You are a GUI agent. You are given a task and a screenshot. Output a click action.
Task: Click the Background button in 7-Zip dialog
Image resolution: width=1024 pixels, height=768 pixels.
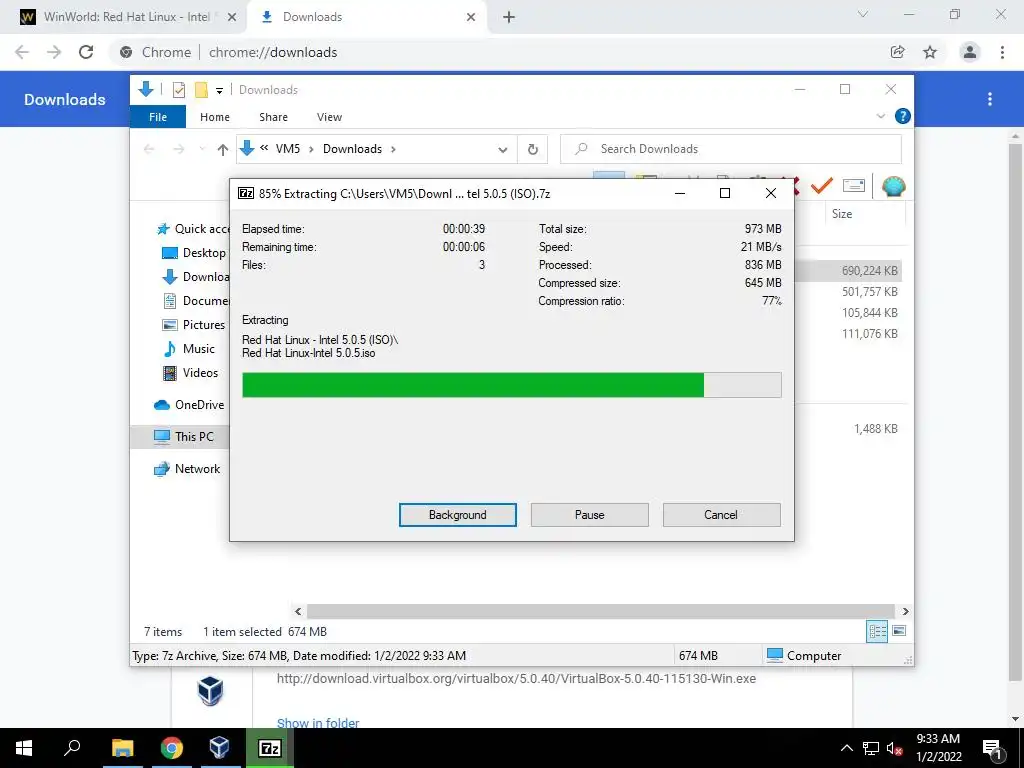pos(457,515)
